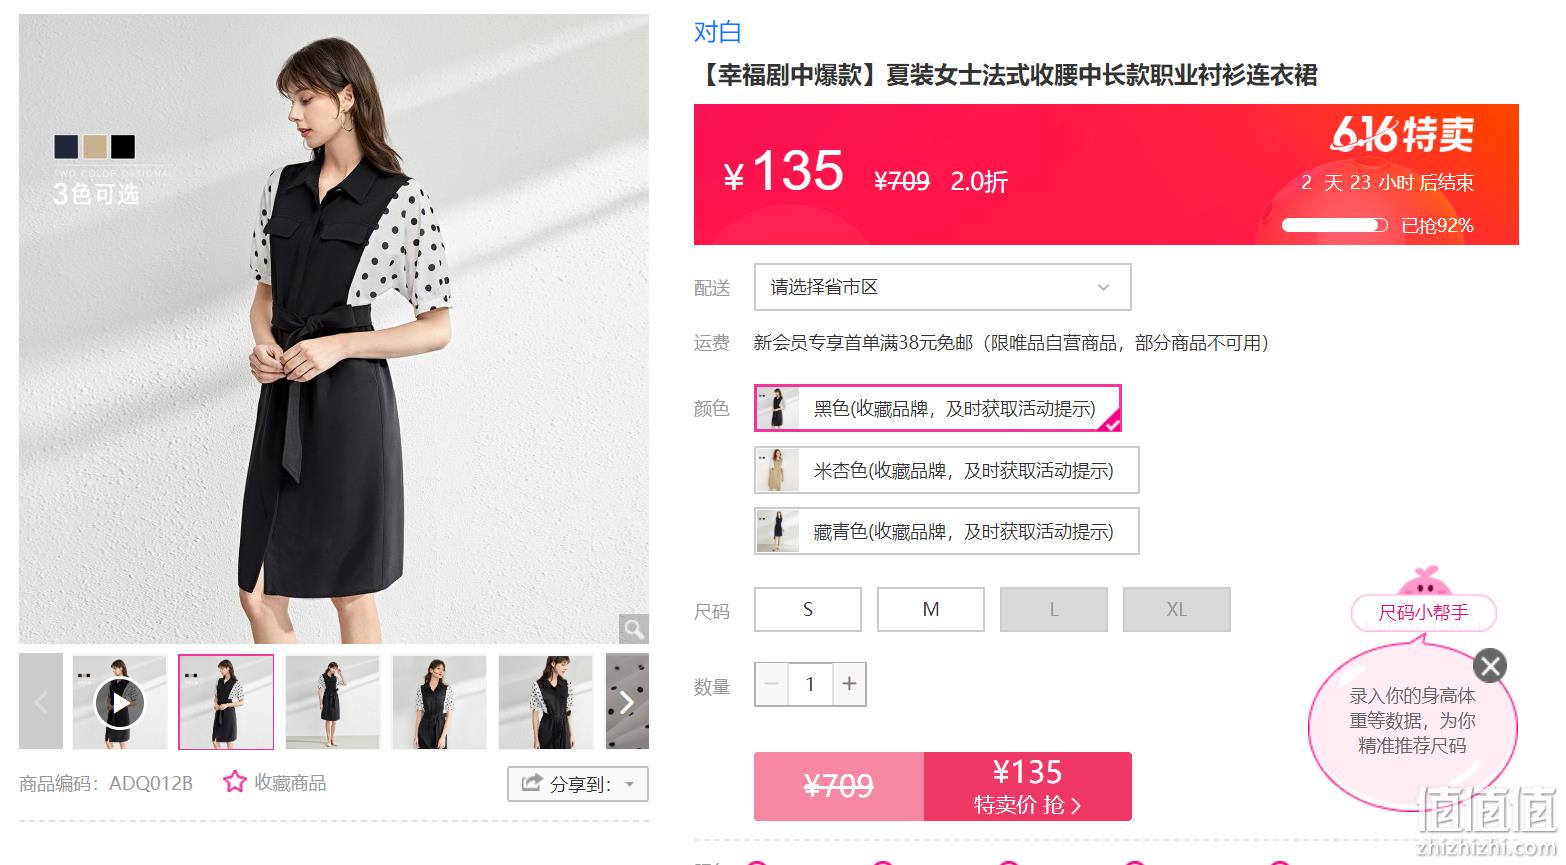Choose size M
Screen dimensions: 1566x865
click(931, 609)
